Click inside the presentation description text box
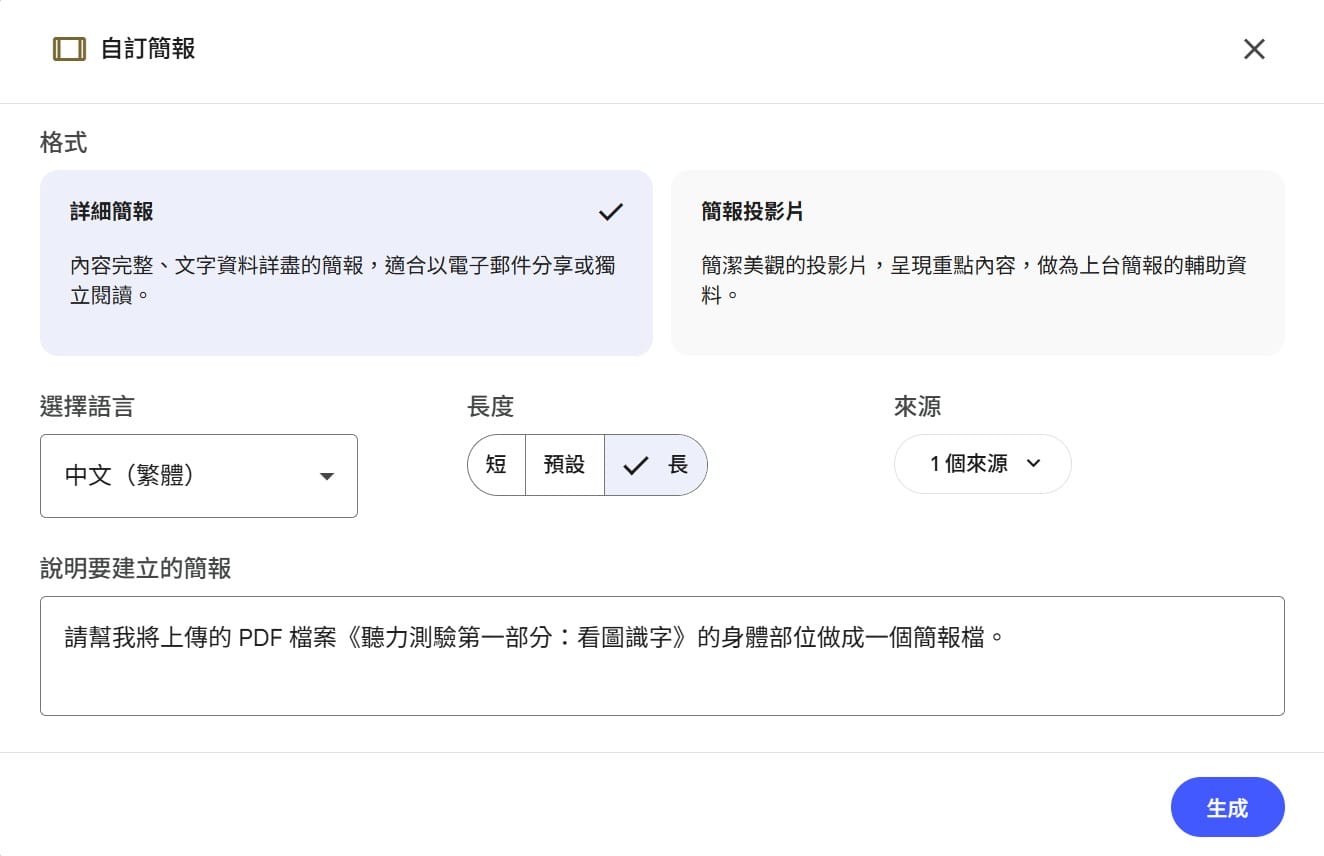Image resolution: width=1324 pixels, height=856 pixels. [x=662, y=656]
